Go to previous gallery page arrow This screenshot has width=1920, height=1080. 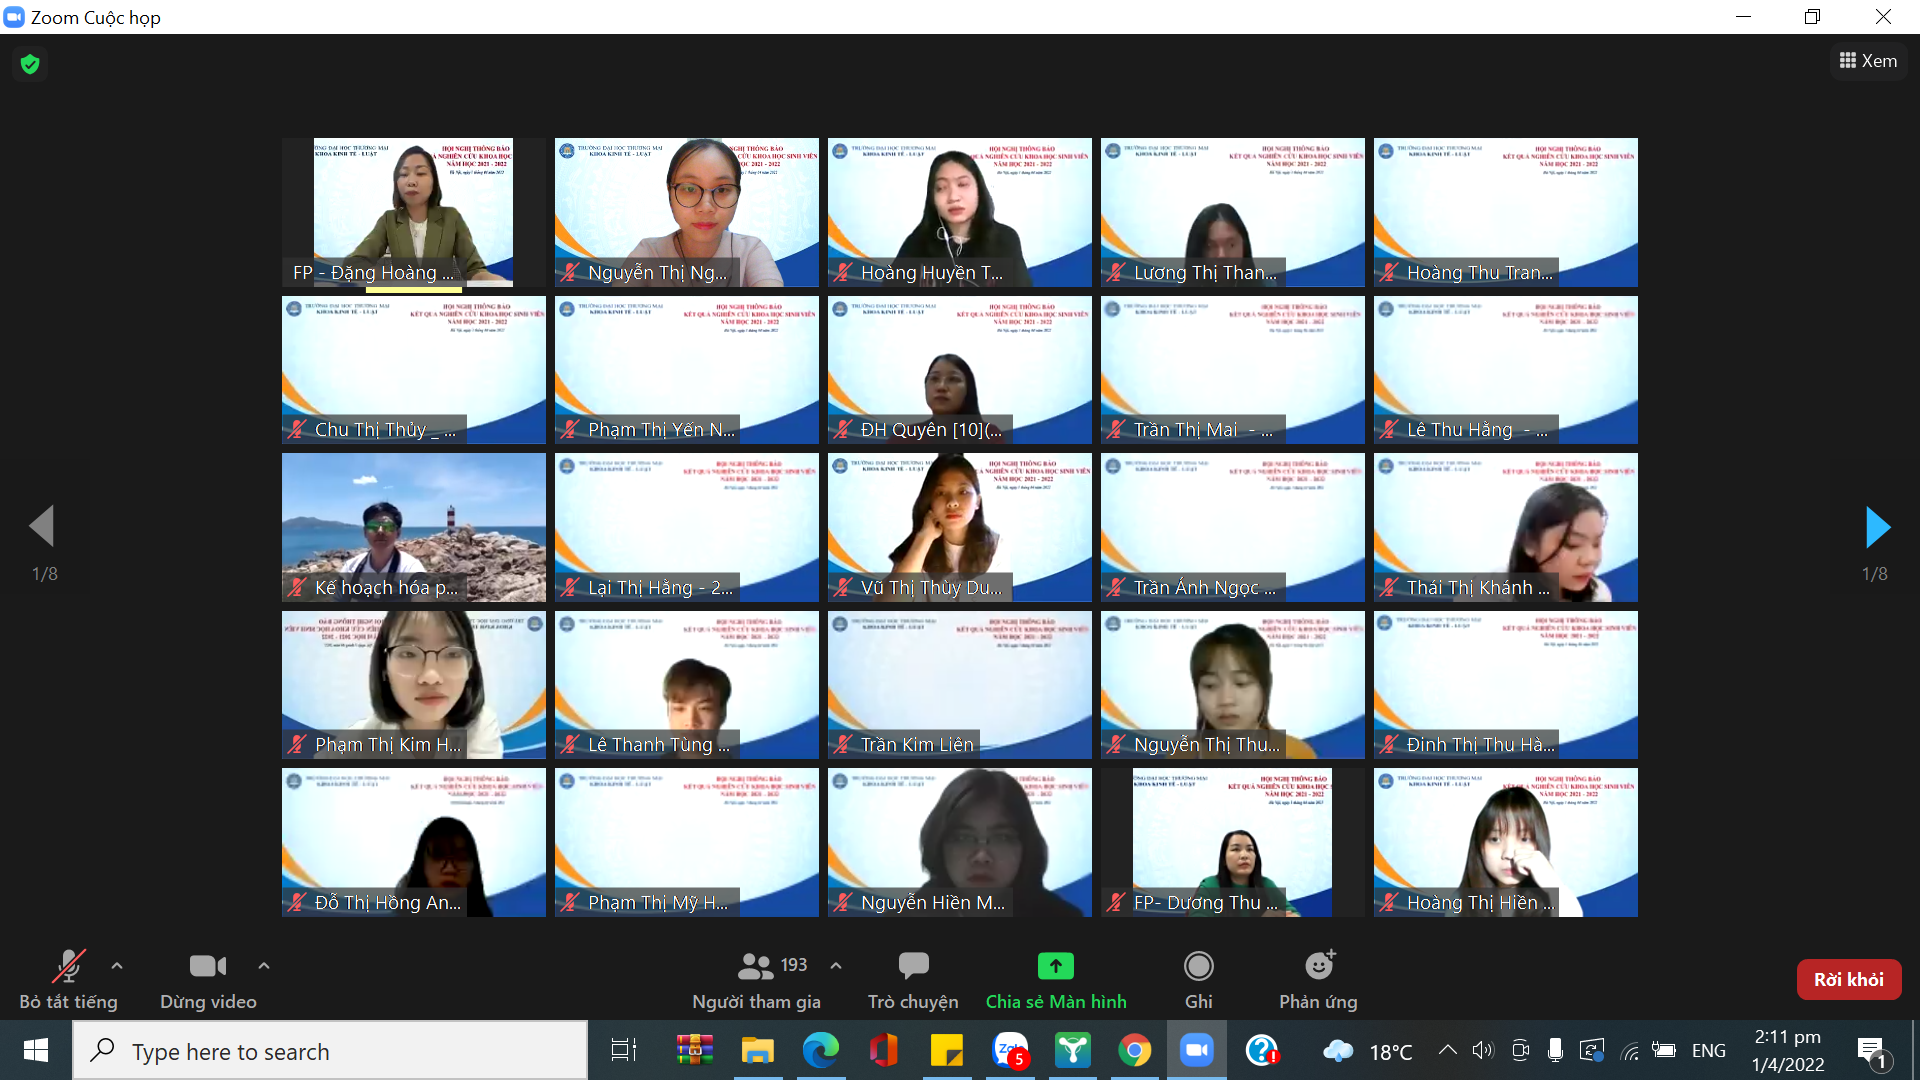42,526
